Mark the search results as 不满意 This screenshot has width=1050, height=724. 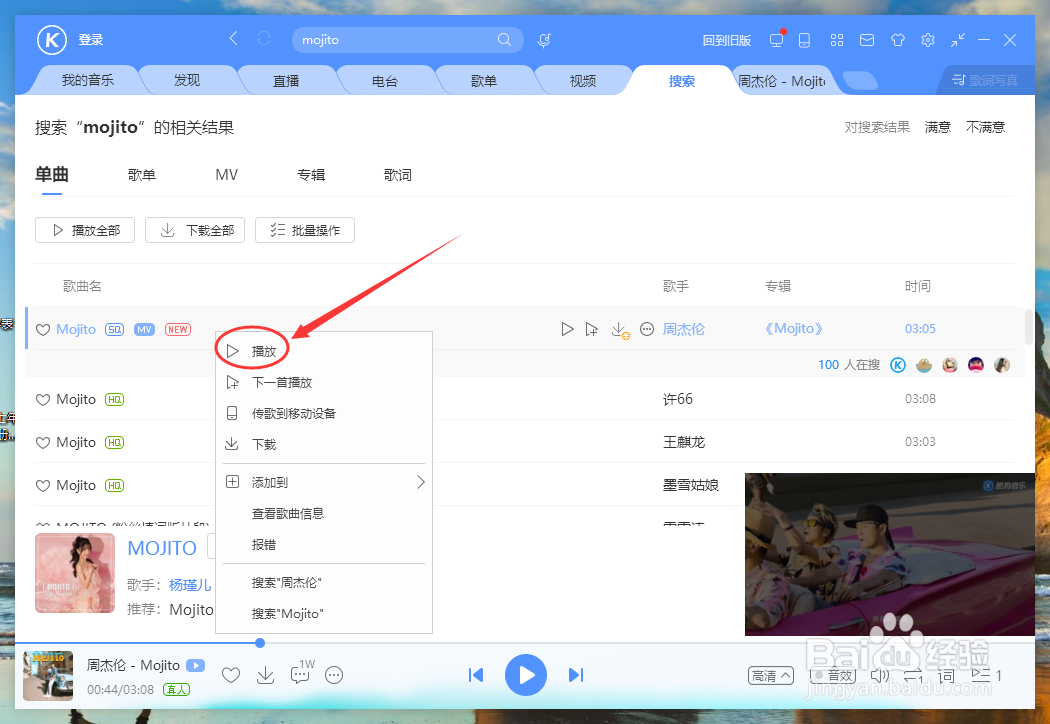tap(985, 127)
